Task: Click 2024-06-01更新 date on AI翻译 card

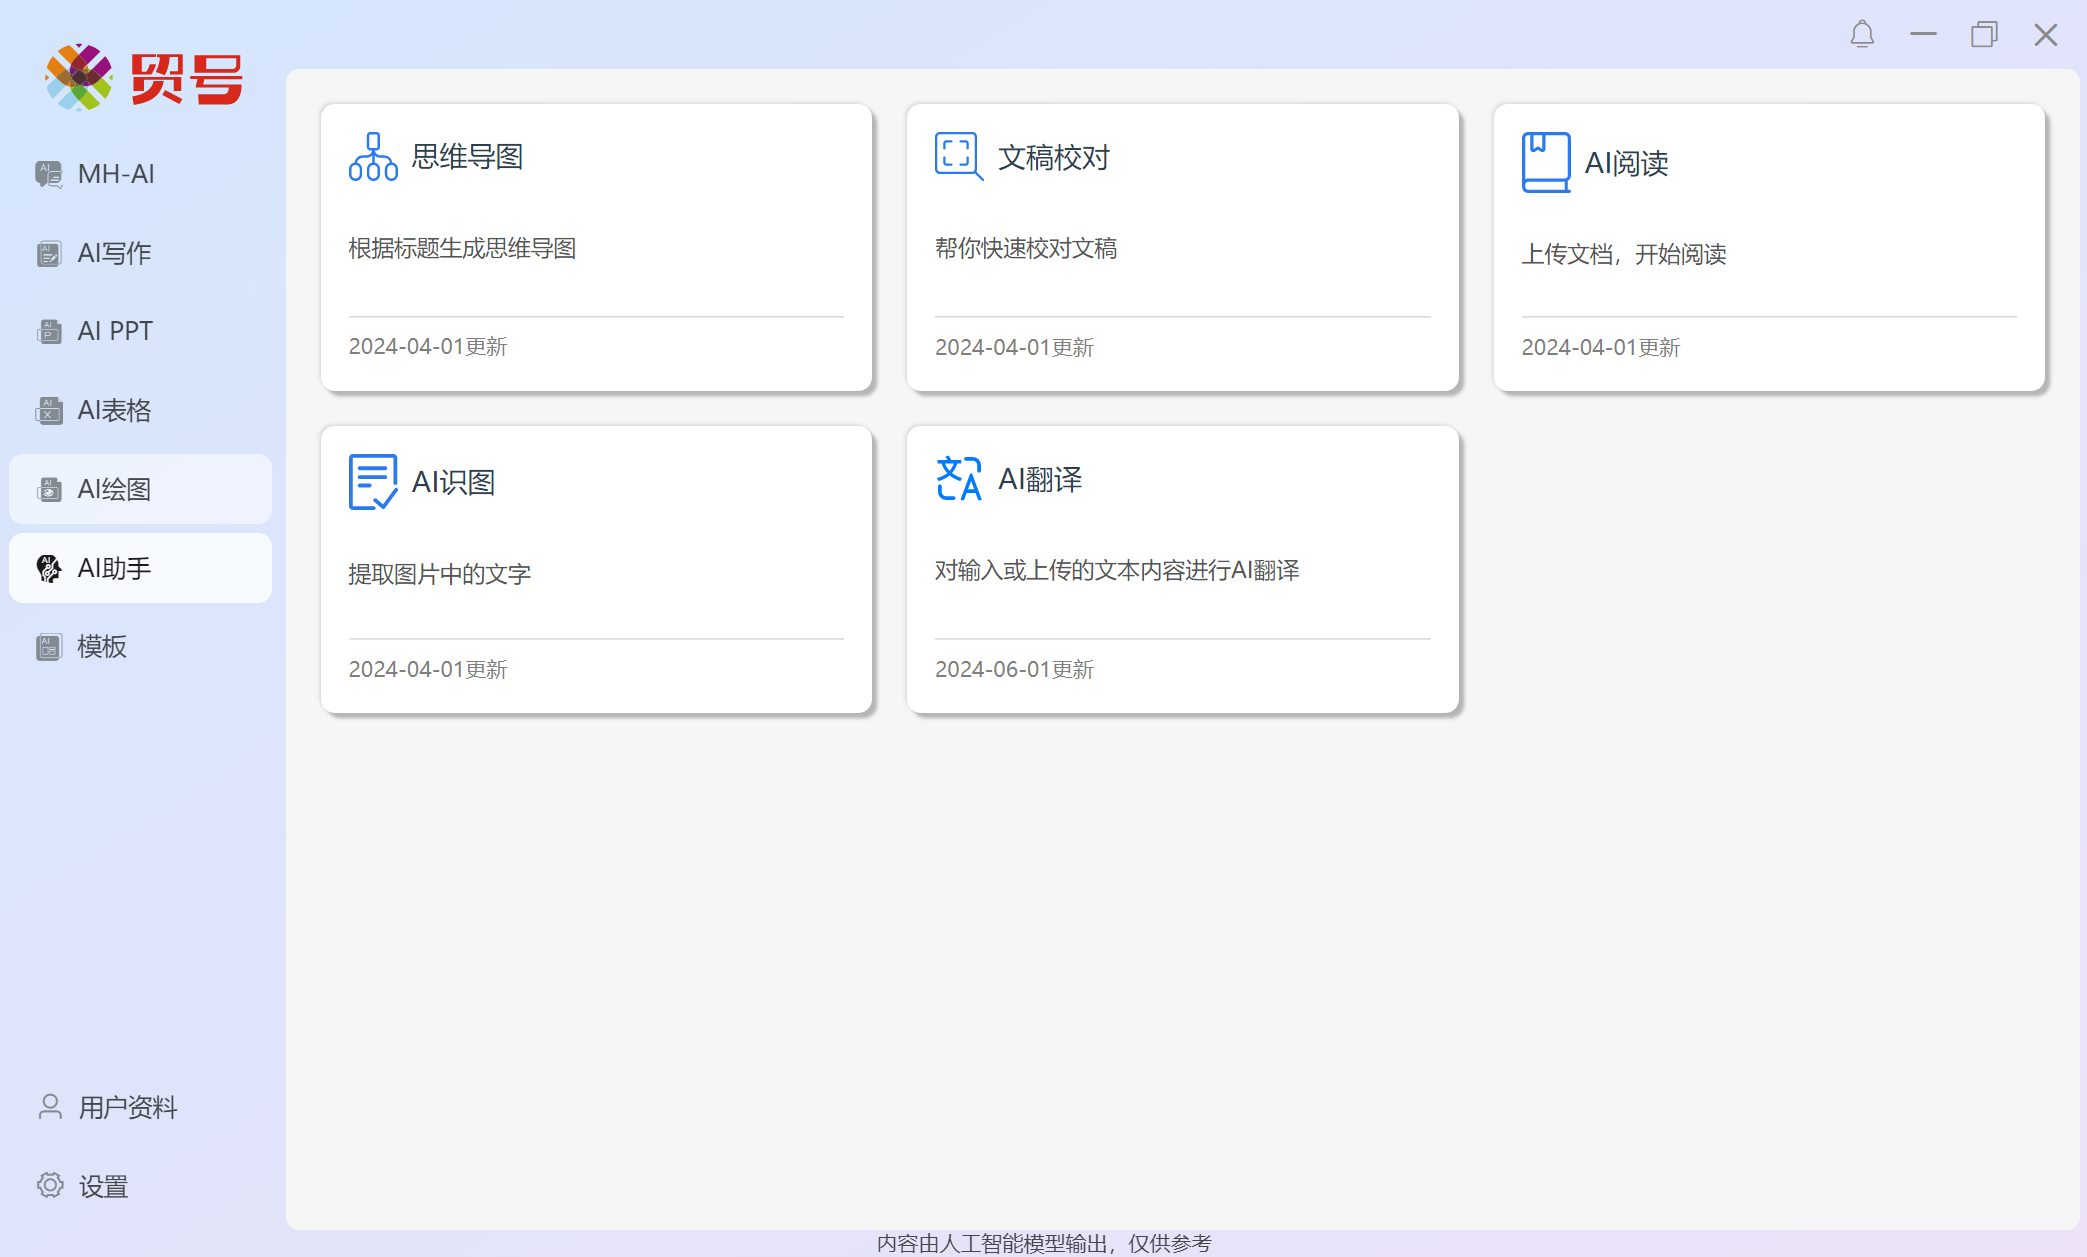Action: [x=1014, y=670]
